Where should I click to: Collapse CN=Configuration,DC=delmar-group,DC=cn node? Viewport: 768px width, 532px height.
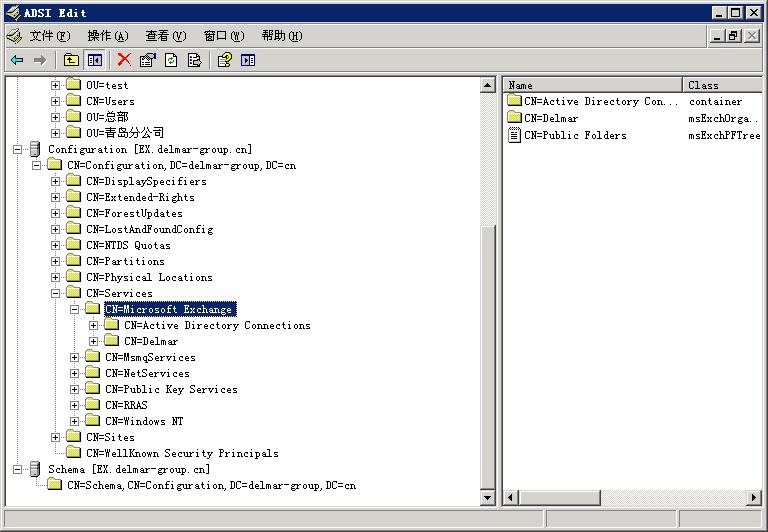point(36,166)
